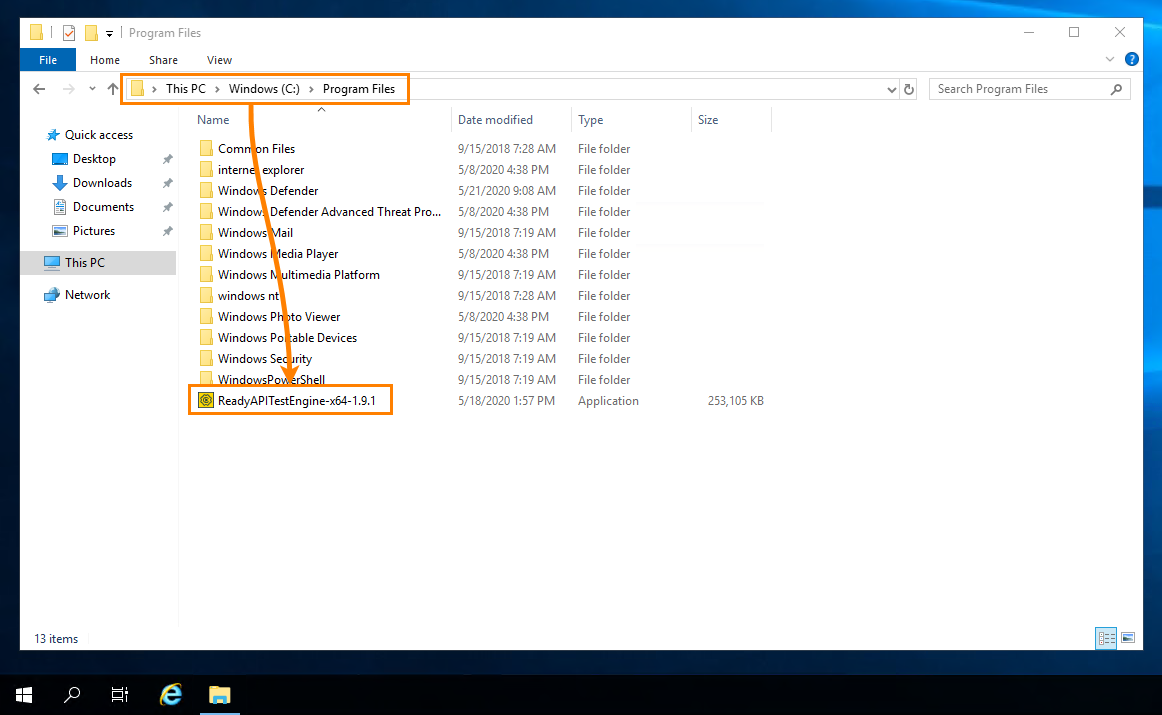
Task: Sort by the Name column header
Action: (213, 120)
